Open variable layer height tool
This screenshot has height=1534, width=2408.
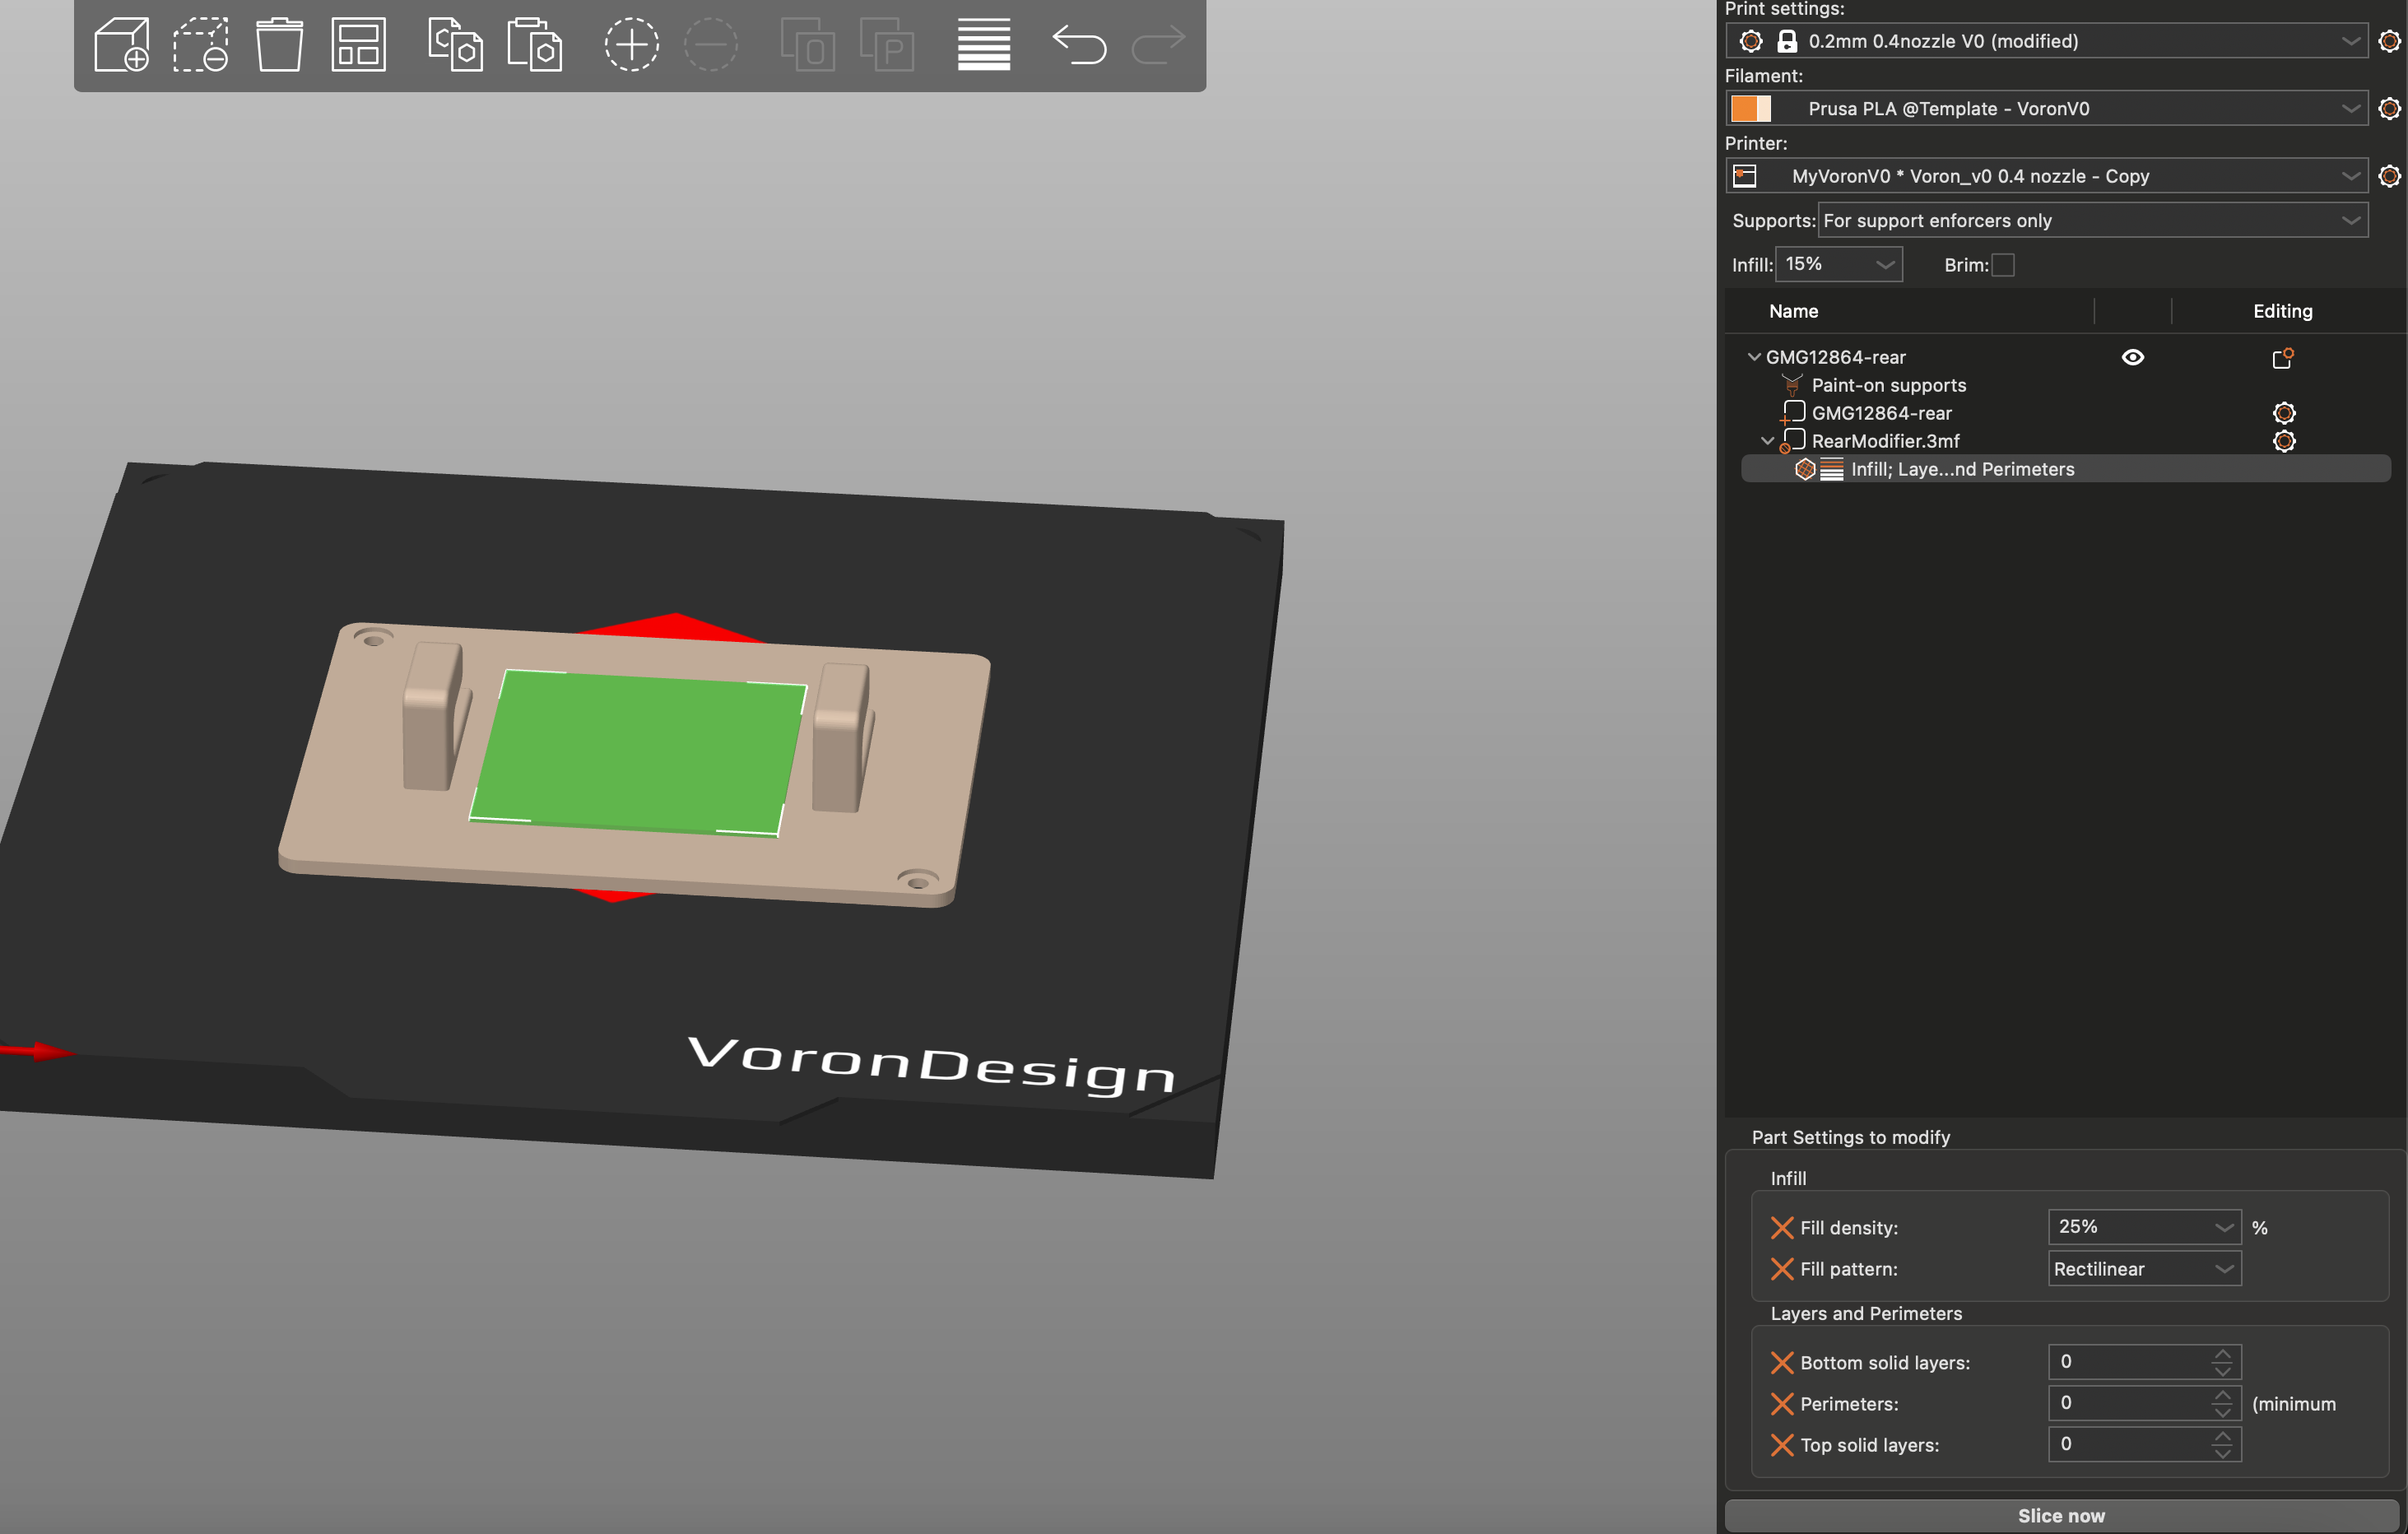click(x=984, y=44)
